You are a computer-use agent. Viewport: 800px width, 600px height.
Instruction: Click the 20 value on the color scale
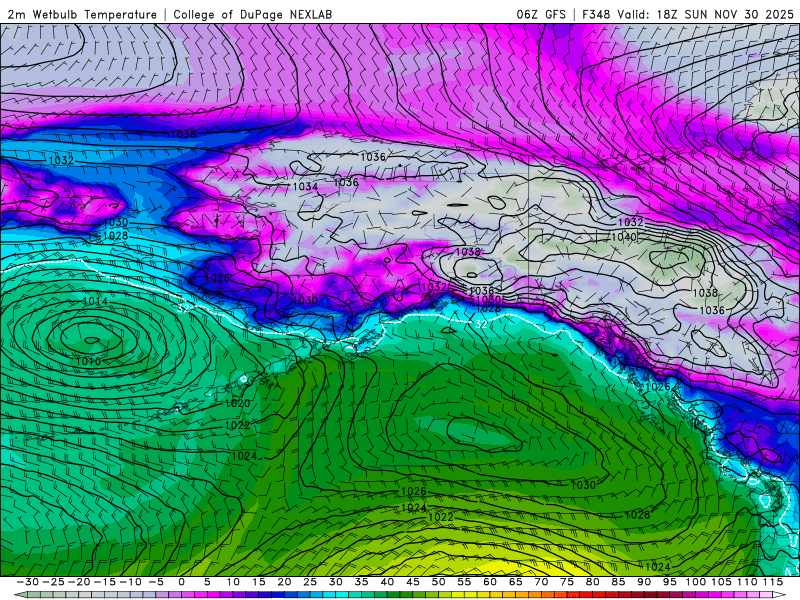[284, 582]
